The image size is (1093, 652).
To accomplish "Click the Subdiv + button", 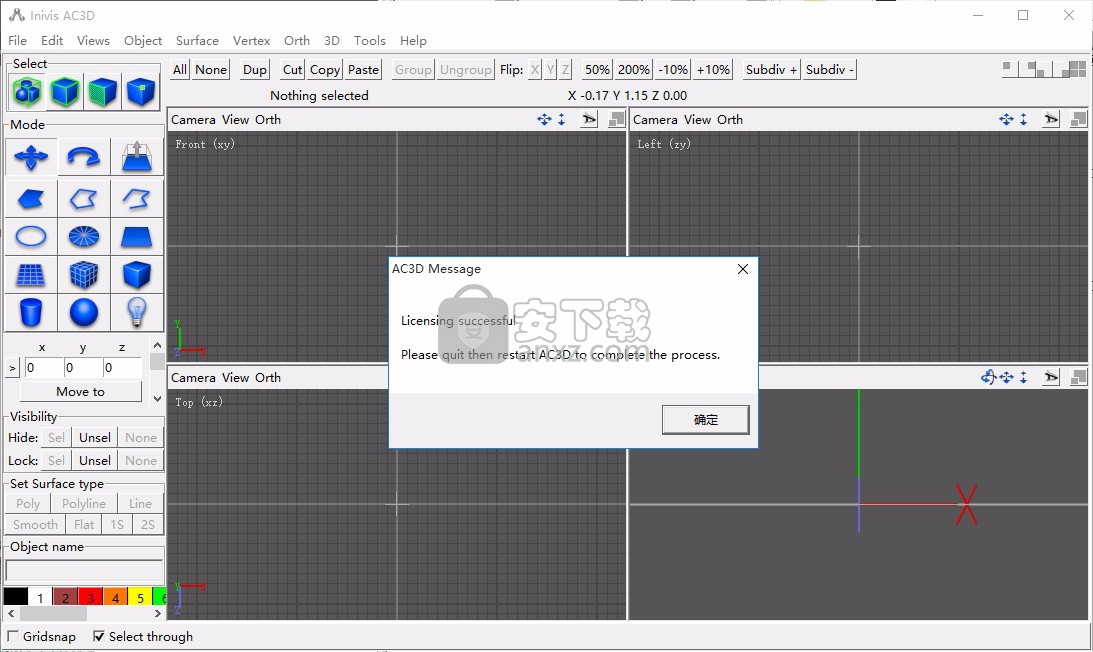I will click(x=771, y=69).
